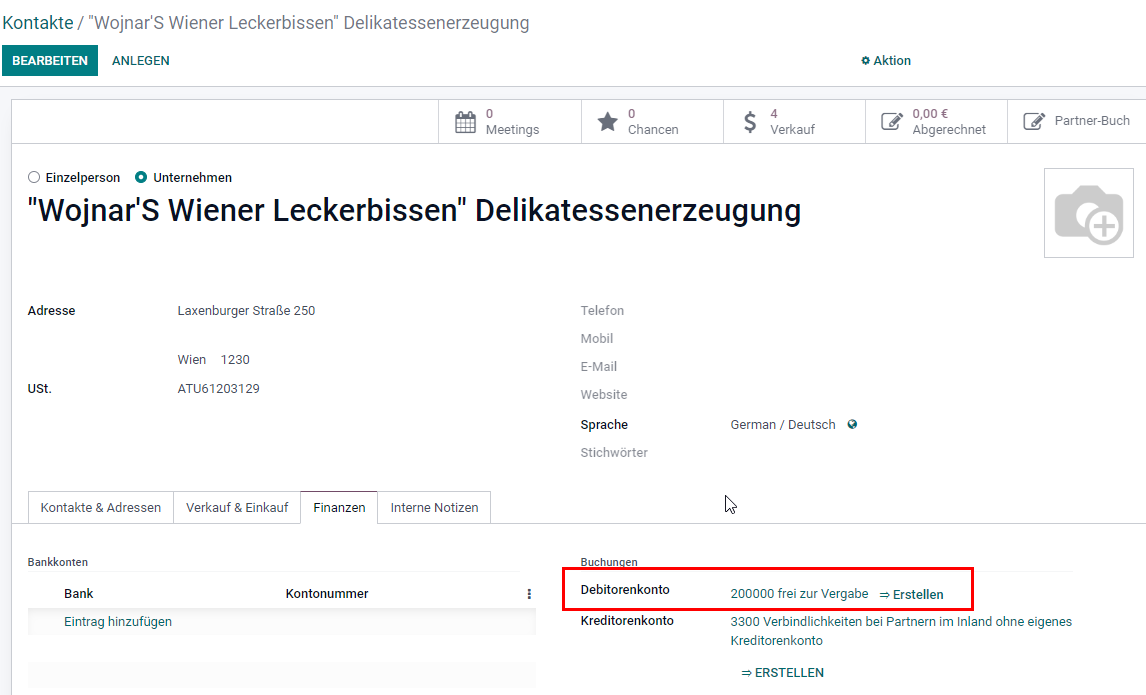Click the USt. value ATU61203129
1146x695 pixels.
coord(219,389)
